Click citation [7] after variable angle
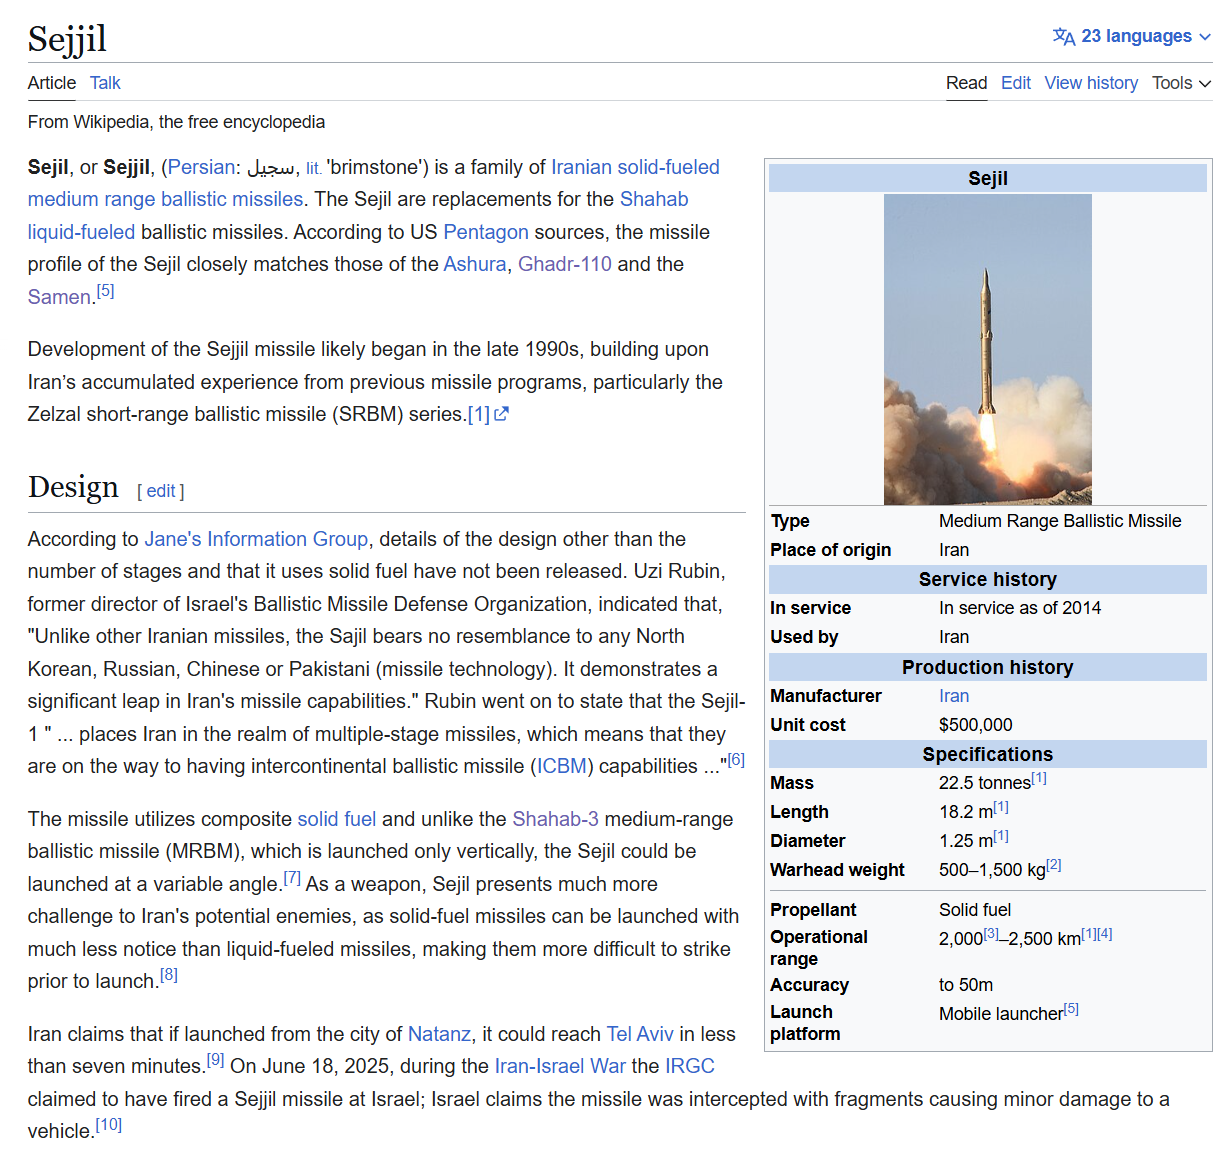The image size is (1221, 1164). coord(292,878)
